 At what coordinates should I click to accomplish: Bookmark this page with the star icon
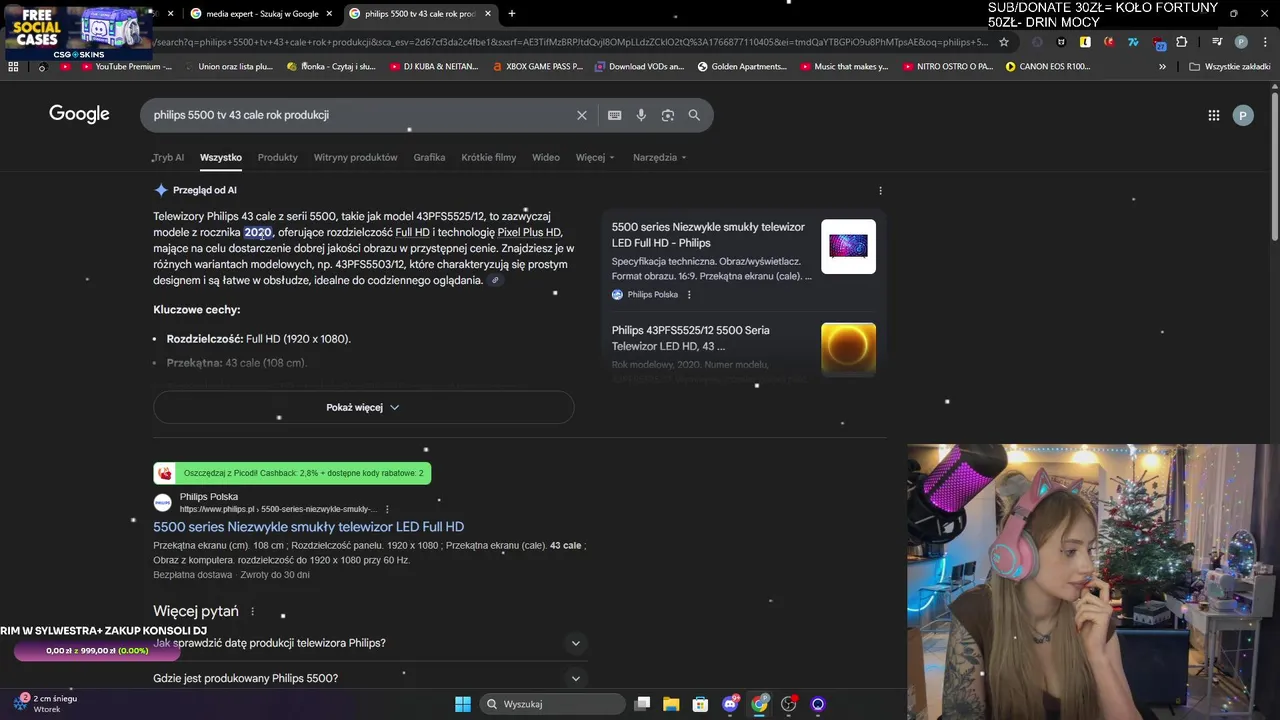click(1004, 42)
